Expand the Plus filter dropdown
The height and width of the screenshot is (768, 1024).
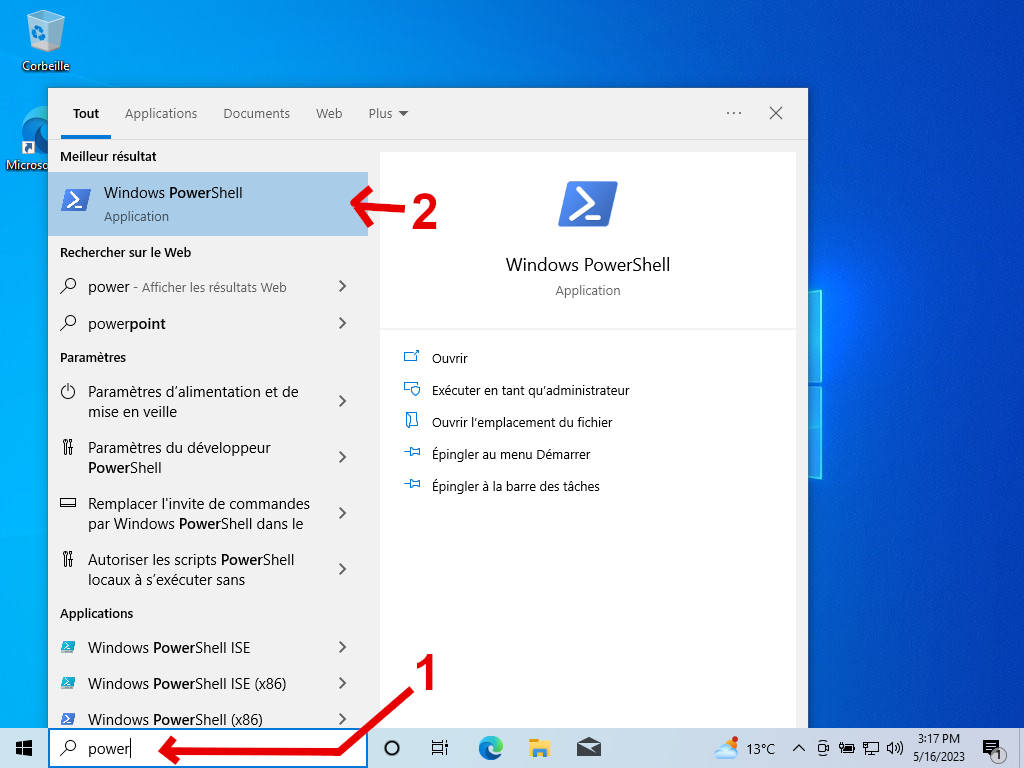click(388, 114)
